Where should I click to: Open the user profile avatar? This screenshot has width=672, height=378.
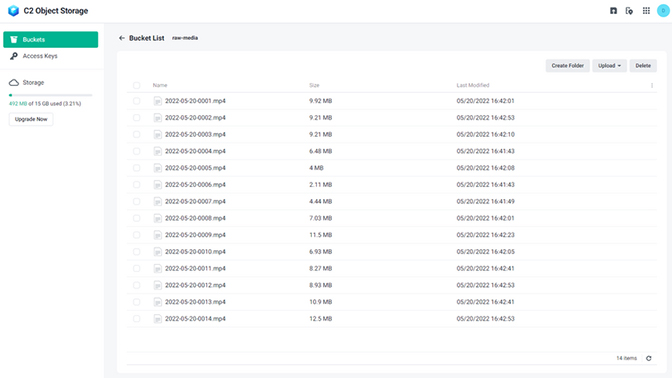(x=663, y=11)
